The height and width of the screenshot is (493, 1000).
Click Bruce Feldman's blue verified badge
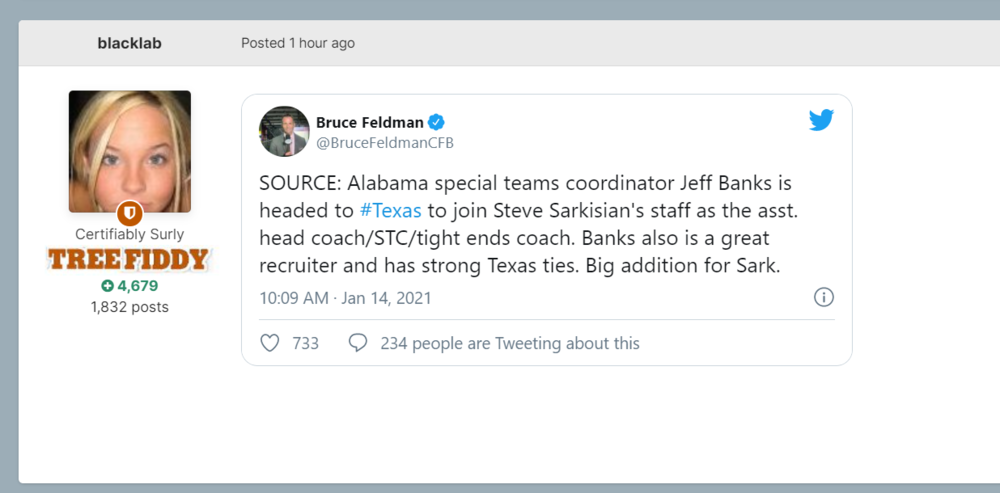(x=437, y=122)
